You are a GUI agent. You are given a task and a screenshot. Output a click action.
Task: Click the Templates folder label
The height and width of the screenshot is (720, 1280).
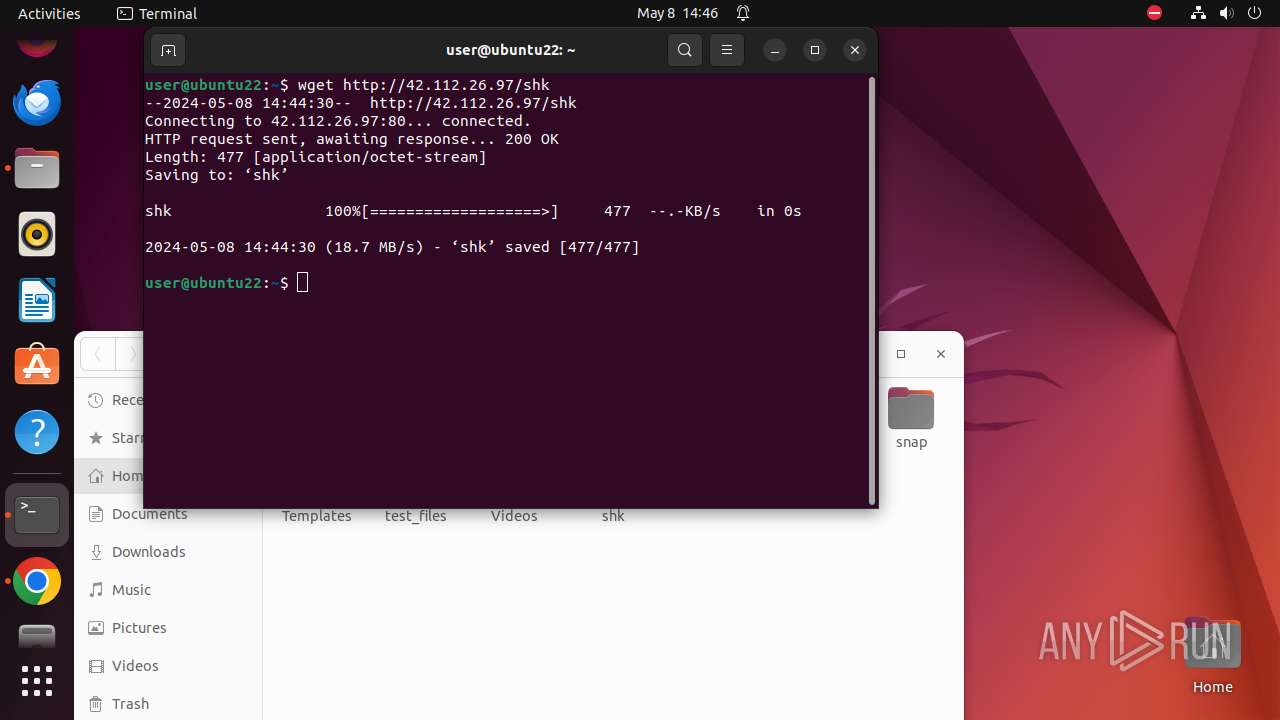(x=316, y=516)
